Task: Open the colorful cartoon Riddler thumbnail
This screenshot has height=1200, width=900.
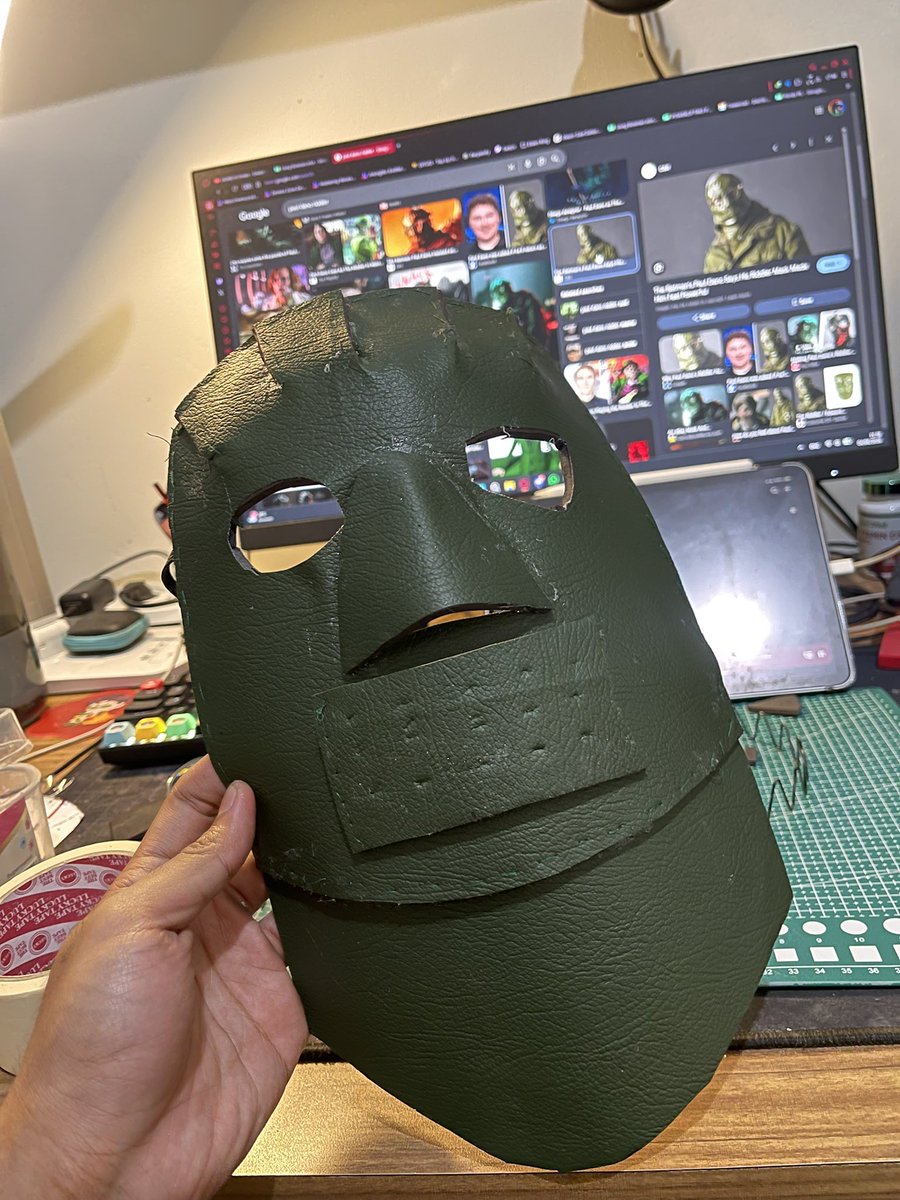Action: [x=628, y=379]
